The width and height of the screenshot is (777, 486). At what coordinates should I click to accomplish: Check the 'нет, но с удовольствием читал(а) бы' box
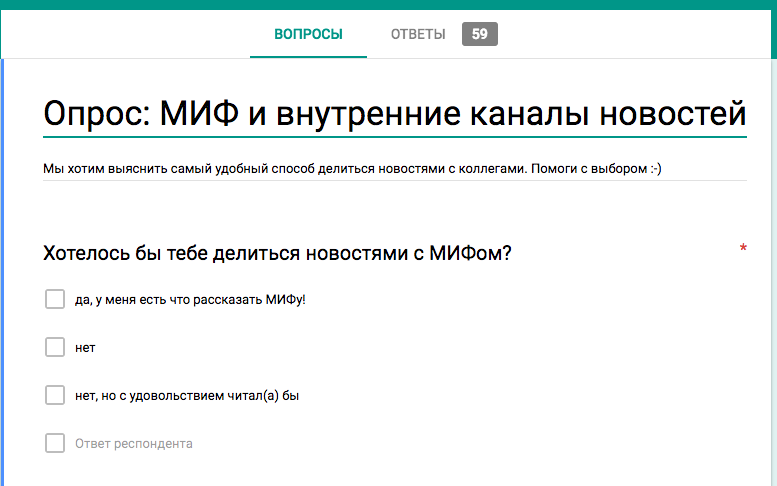55,395
